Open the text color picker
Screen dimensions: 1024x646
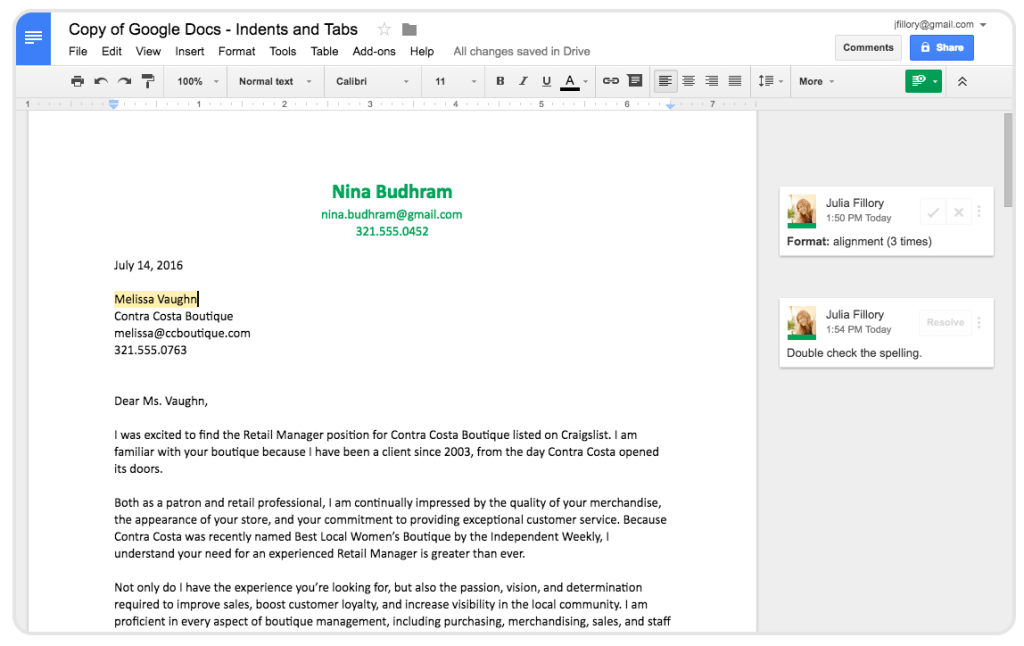click(x=571, y=81)
